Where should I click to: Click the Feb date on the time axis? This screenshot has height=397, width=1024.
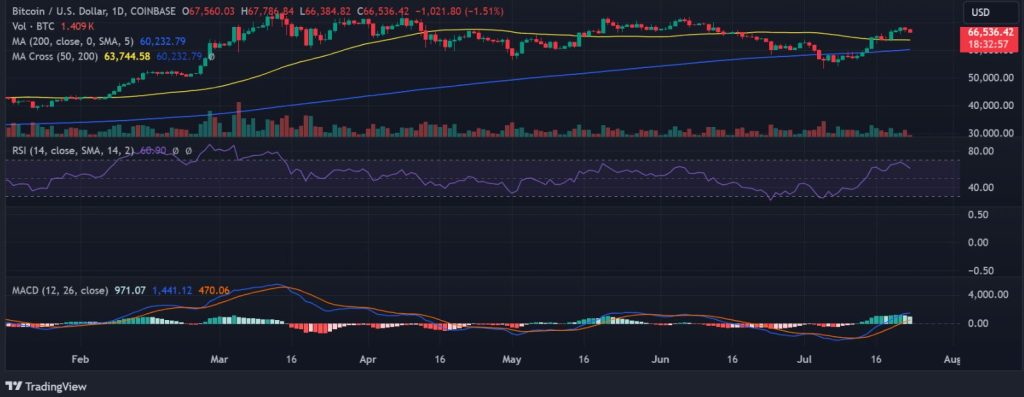[x=79, y=359]
